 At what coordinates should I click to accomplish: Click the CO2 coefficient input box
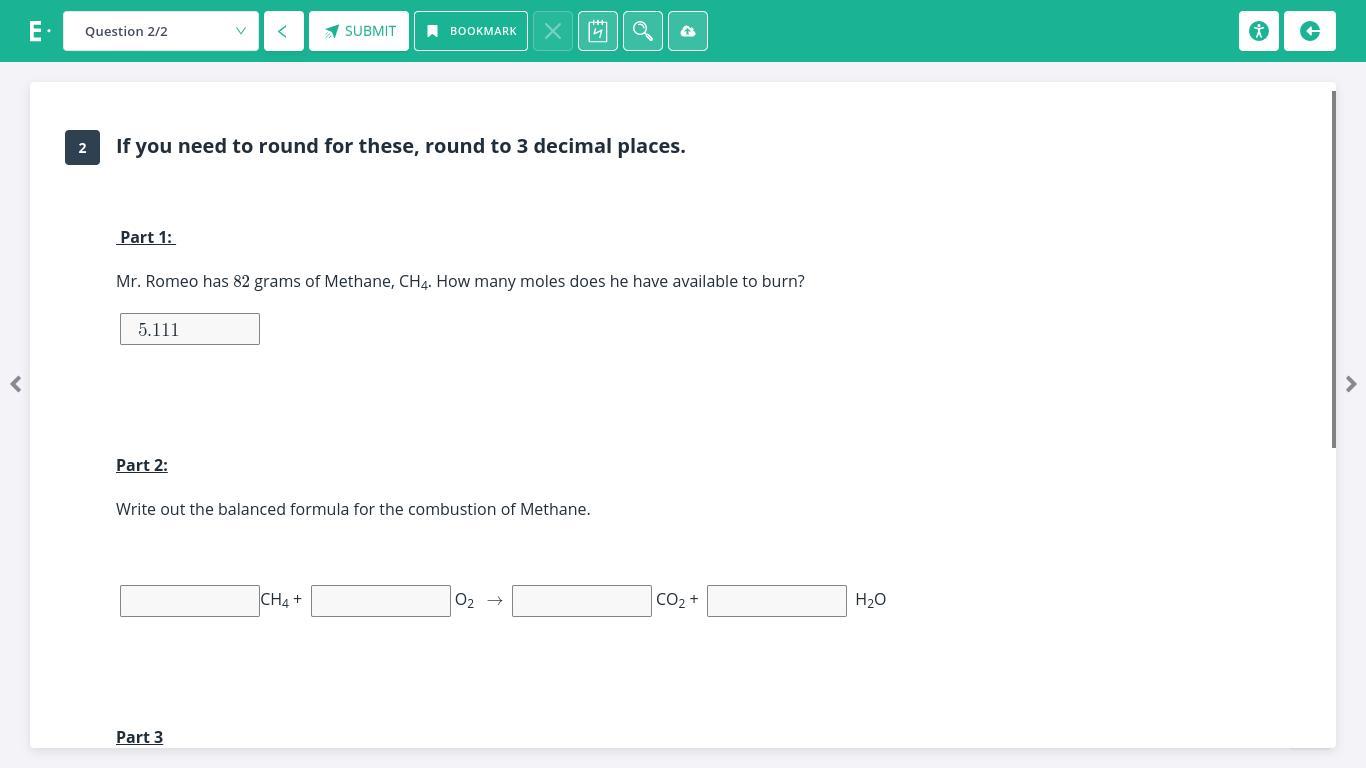pos(582,601)
